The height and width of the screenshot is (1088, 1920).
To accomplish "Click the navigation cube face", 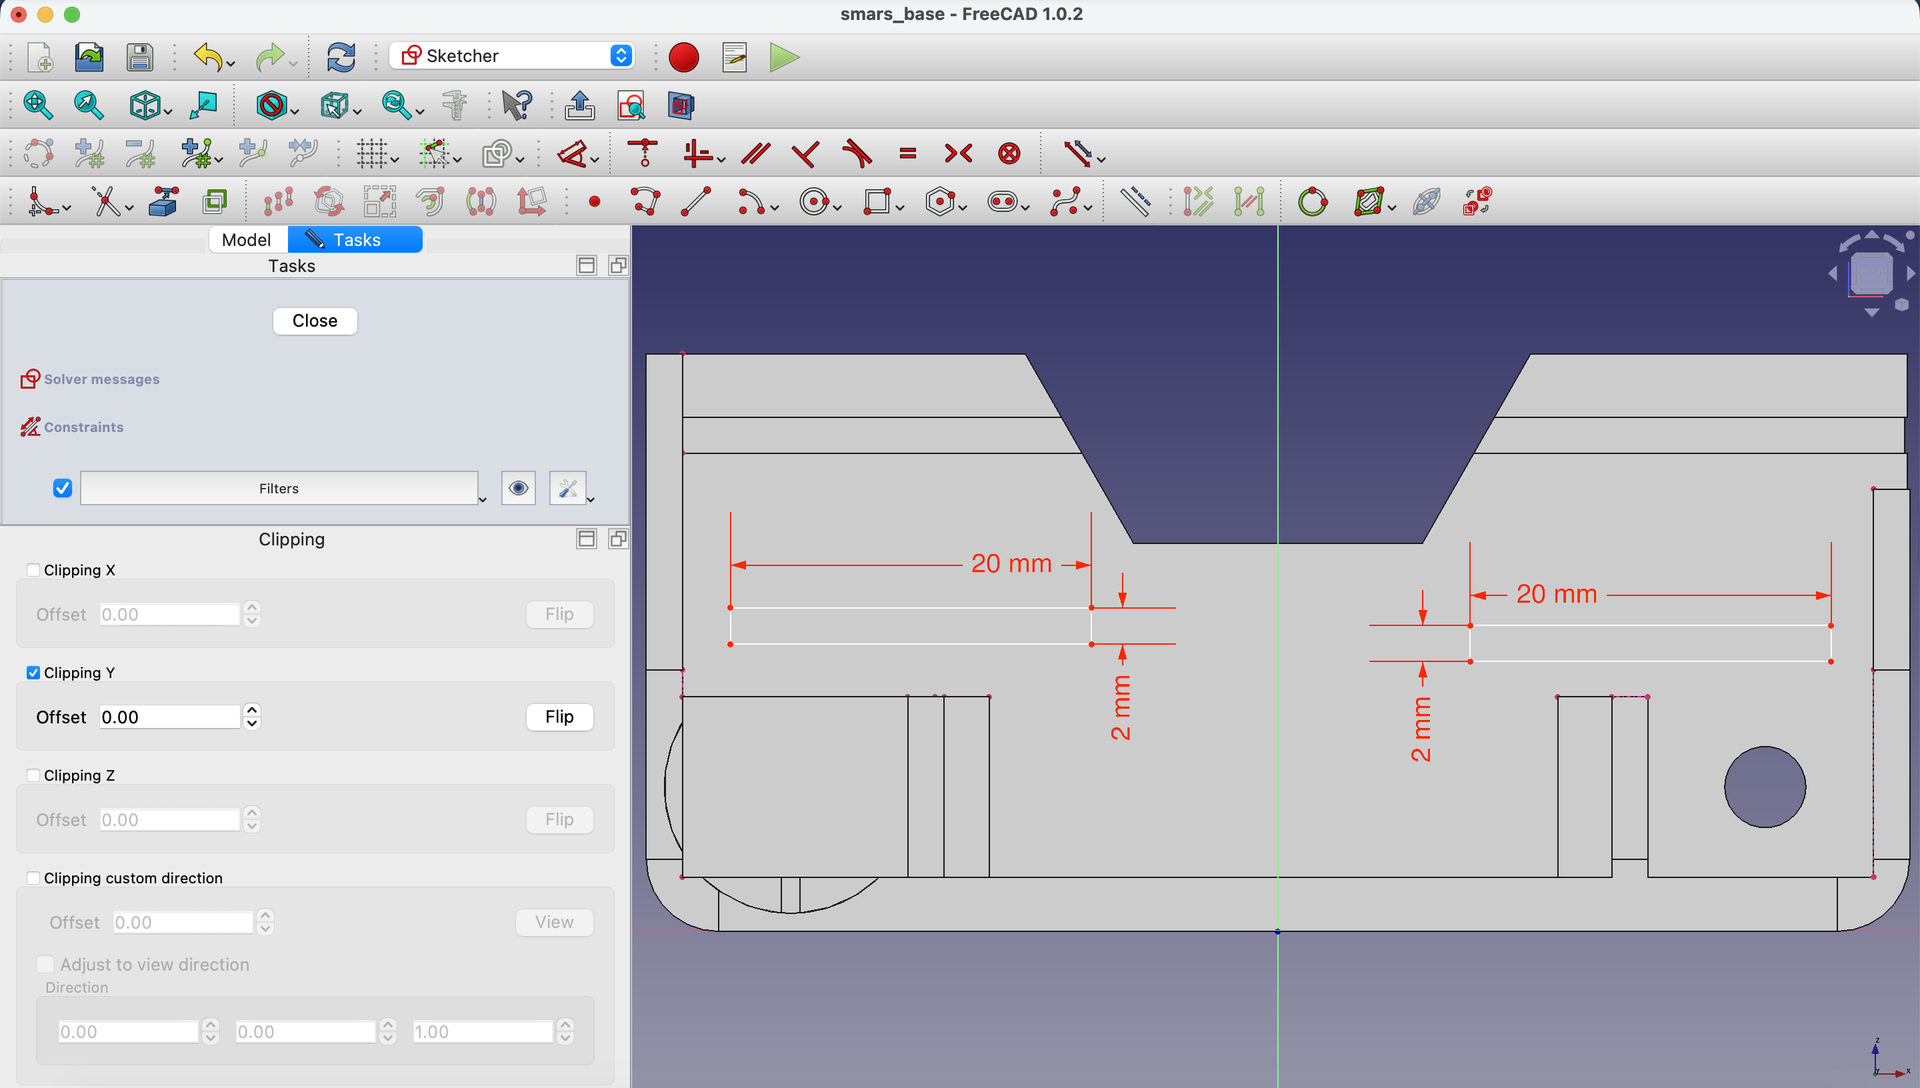I will click(x=1871, y=273).
